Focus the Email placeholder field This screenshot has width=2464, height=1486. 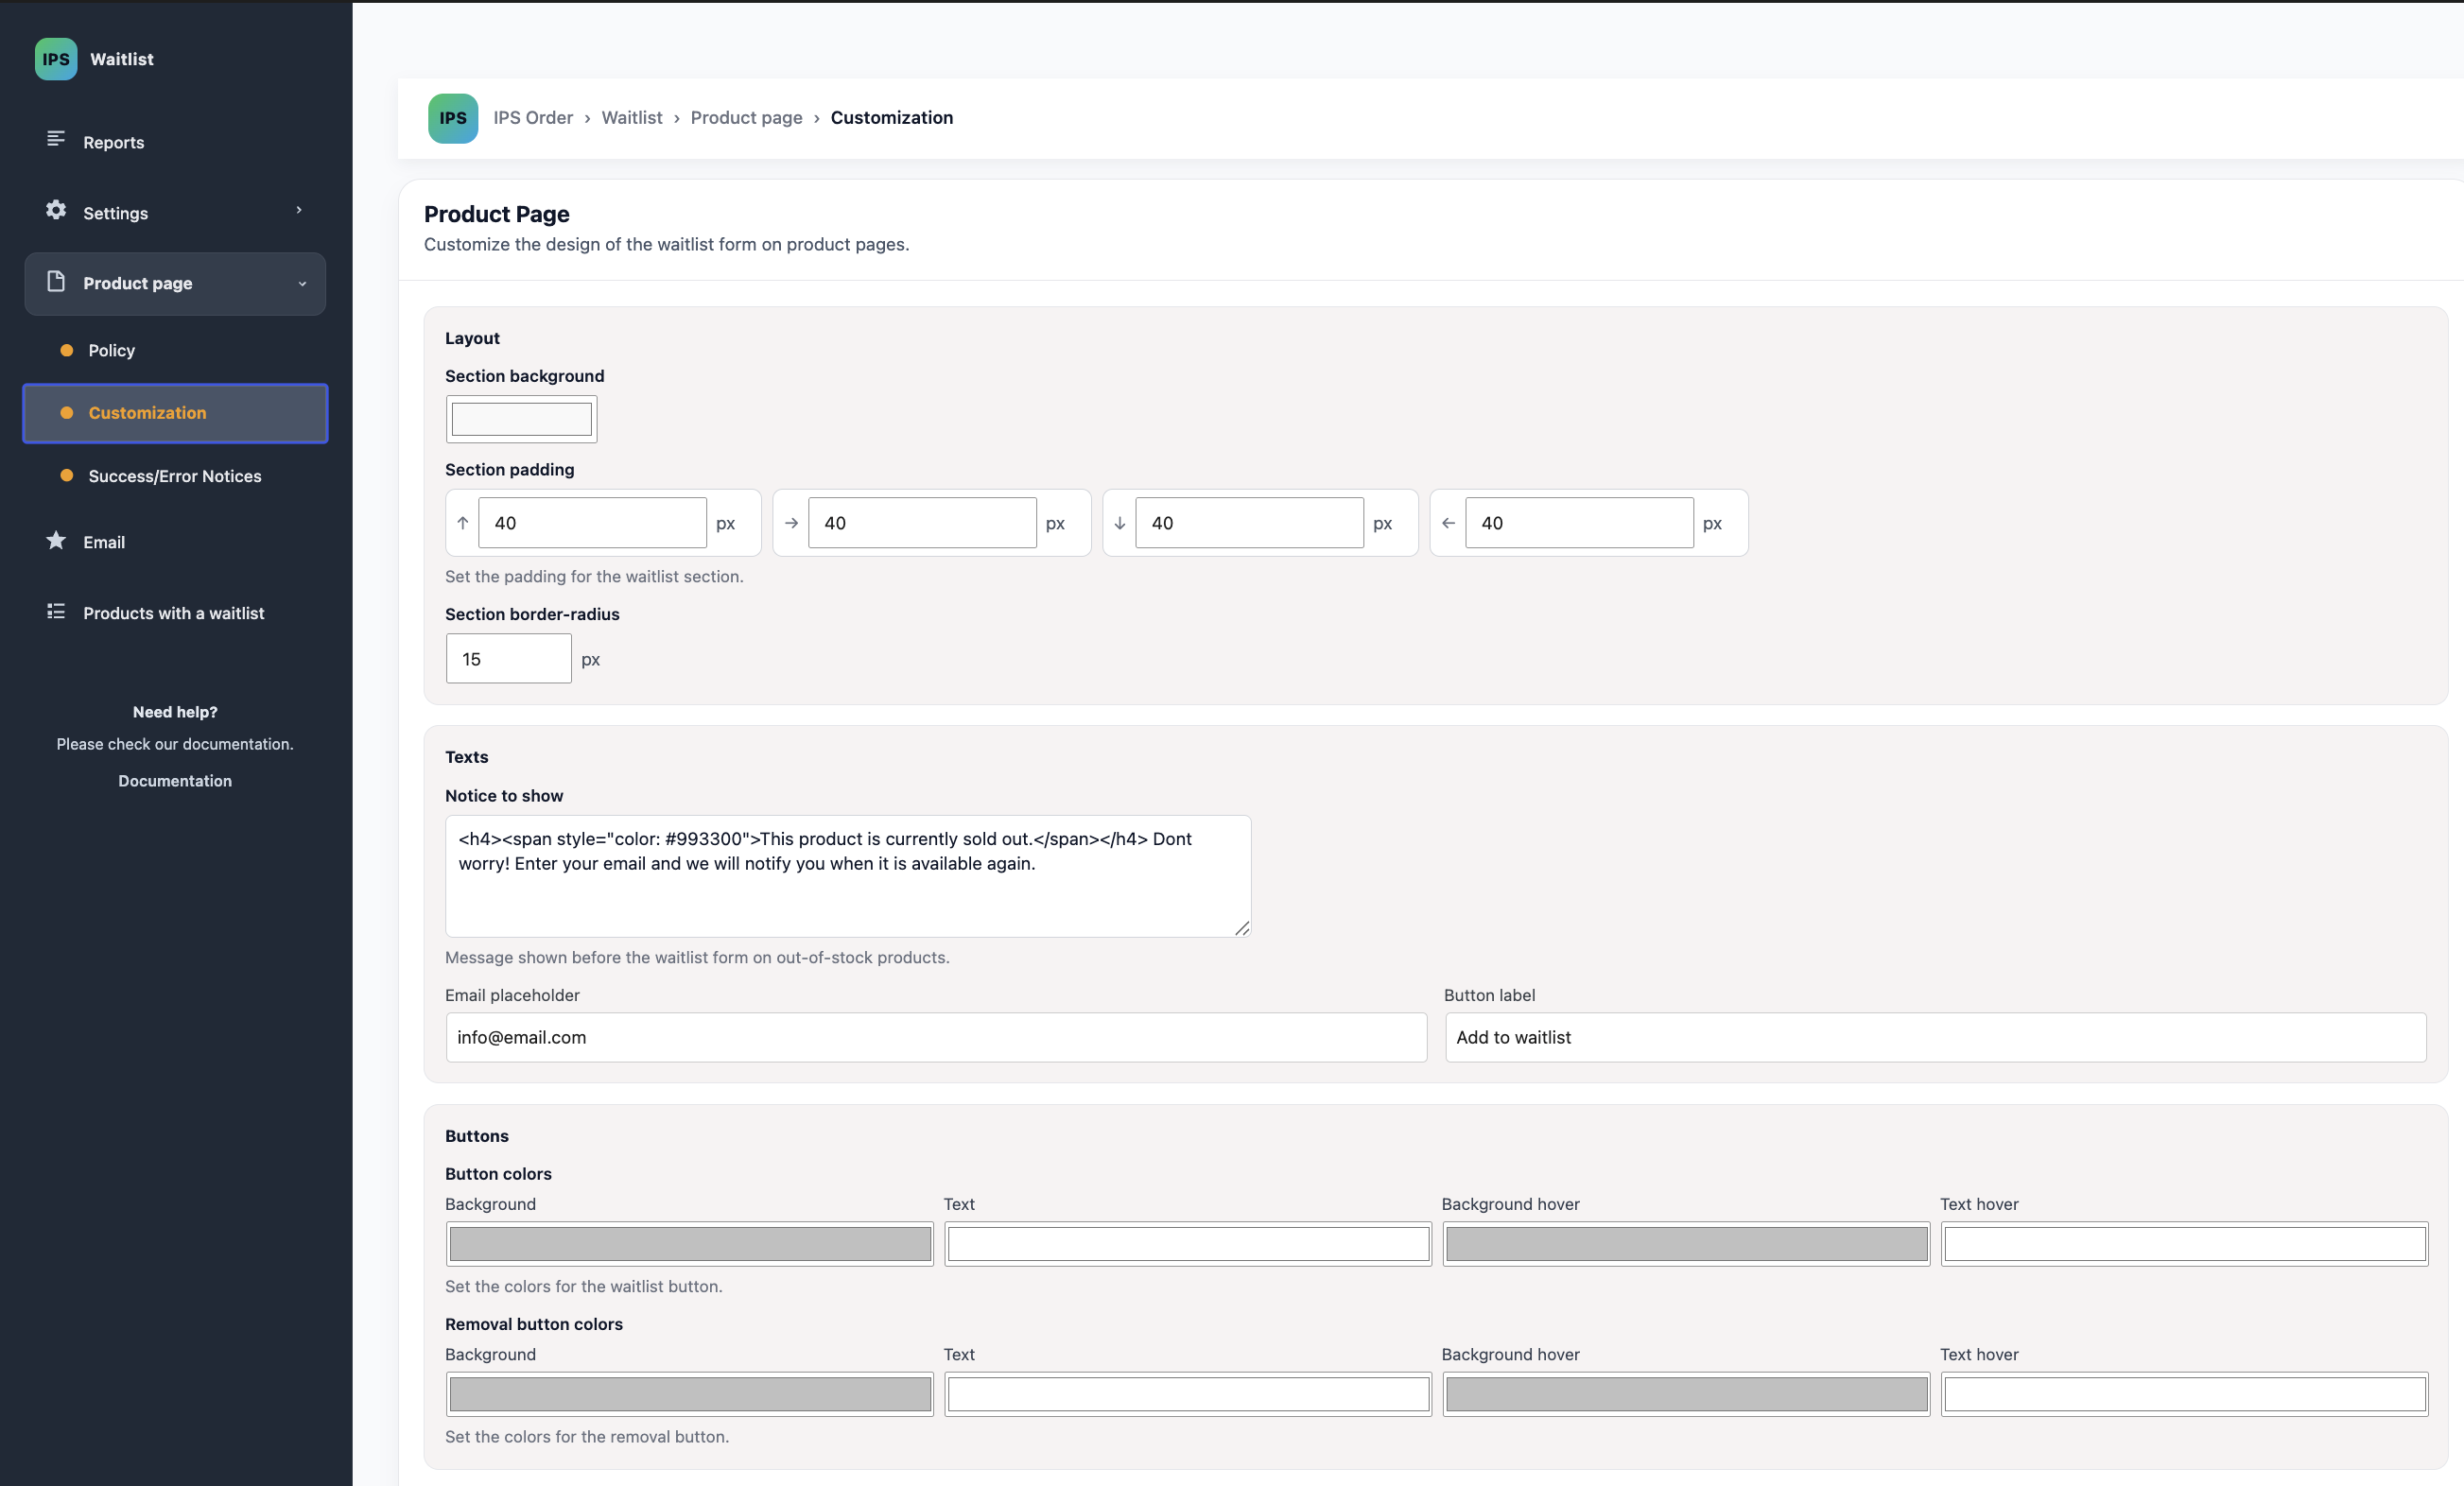coord(936,1037)
